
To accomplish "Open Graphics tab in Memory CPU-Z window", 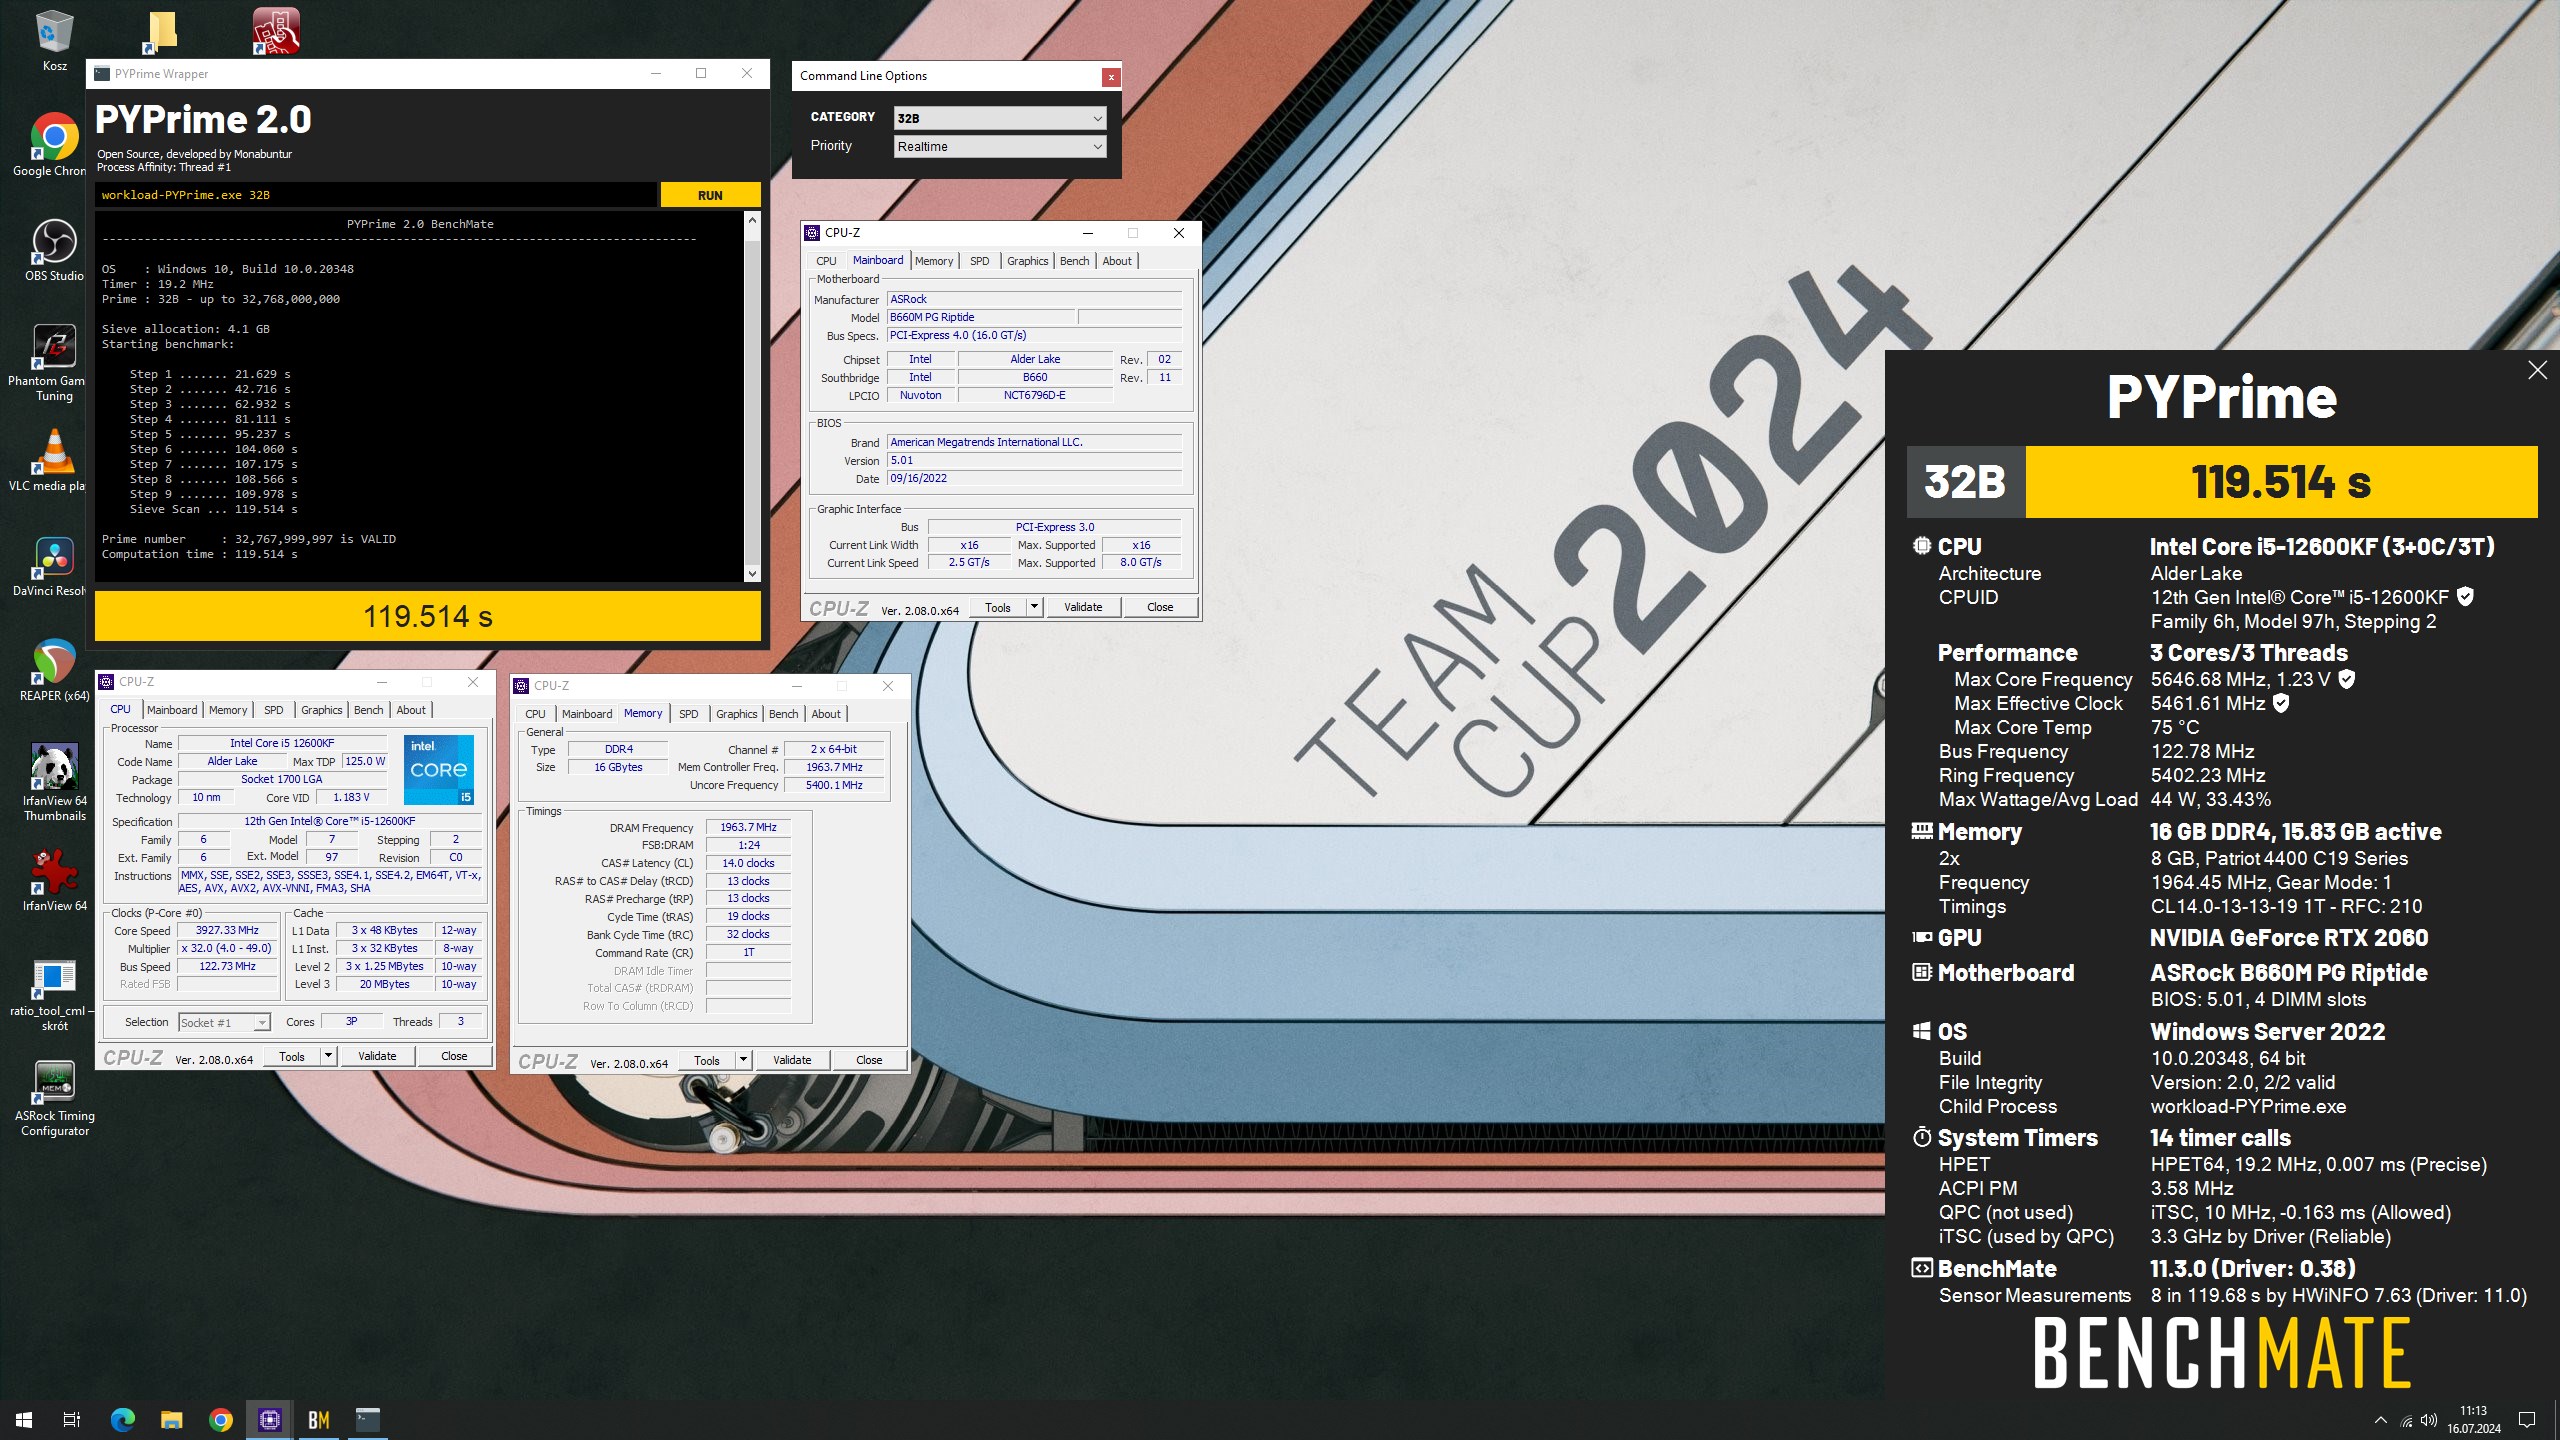I will tap(736, 714).
